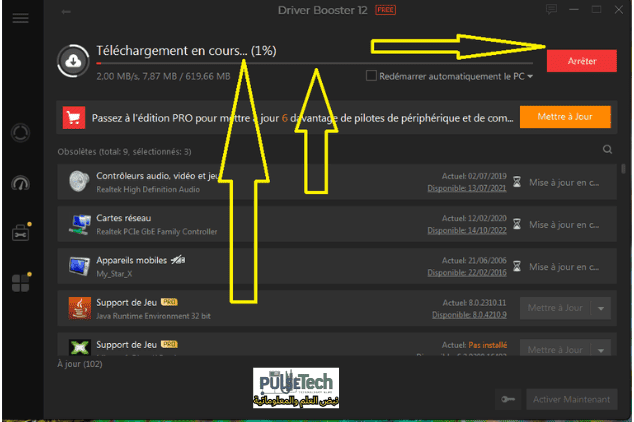Click Activer Maintenant button
This screenshot has height=422, width=634.
(x=571, y=399)
